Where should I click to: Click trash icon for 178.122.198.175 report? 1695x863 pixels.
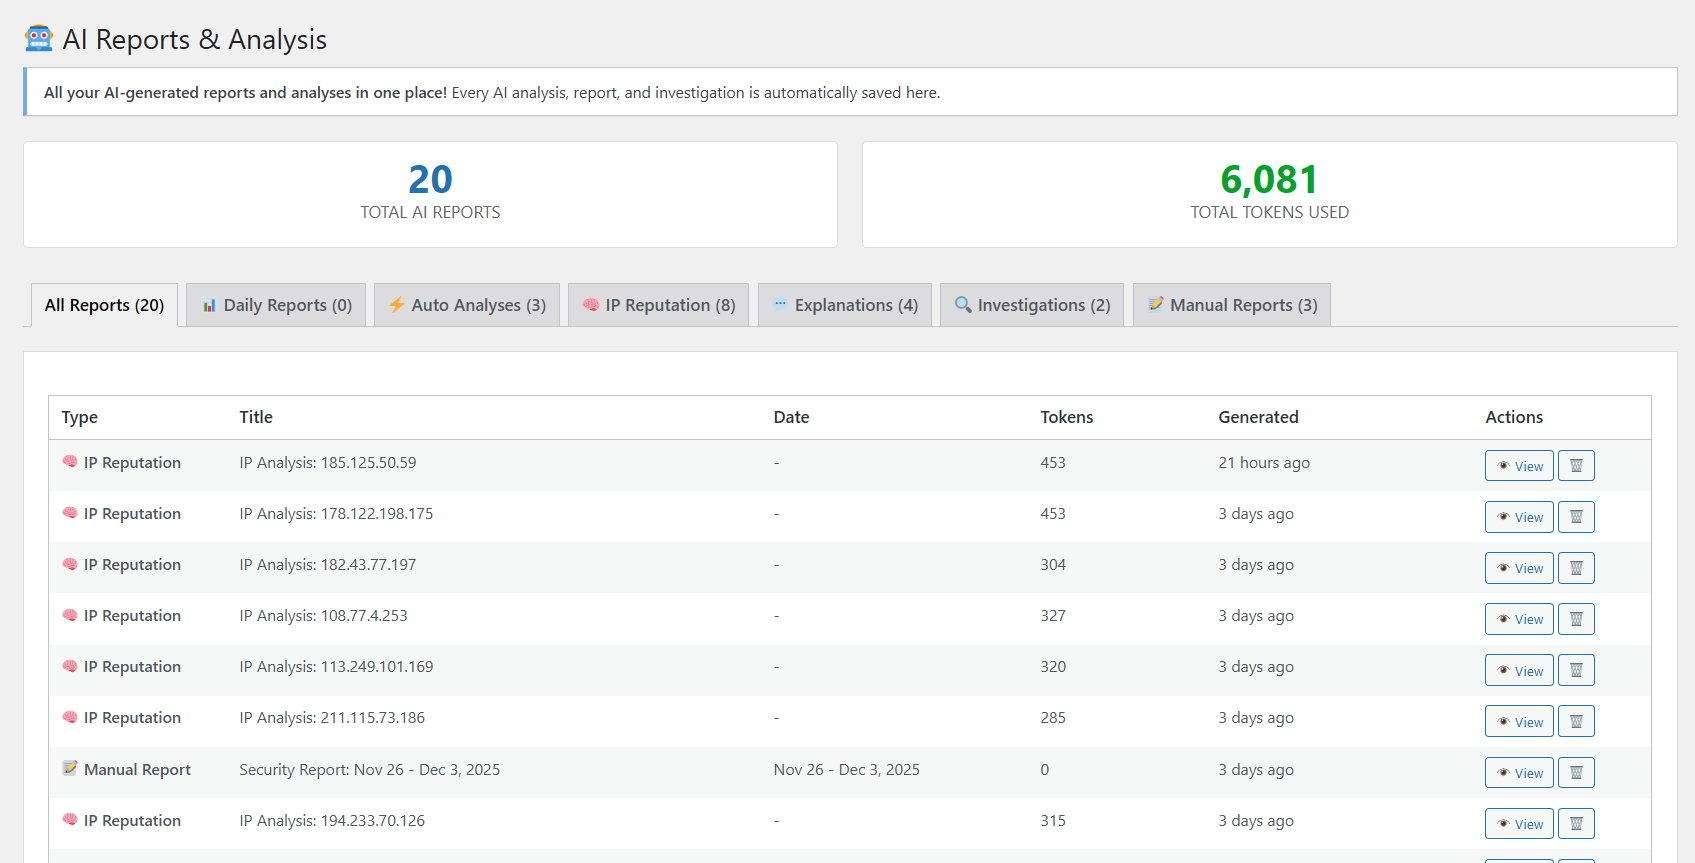[x=1576, y=517]
